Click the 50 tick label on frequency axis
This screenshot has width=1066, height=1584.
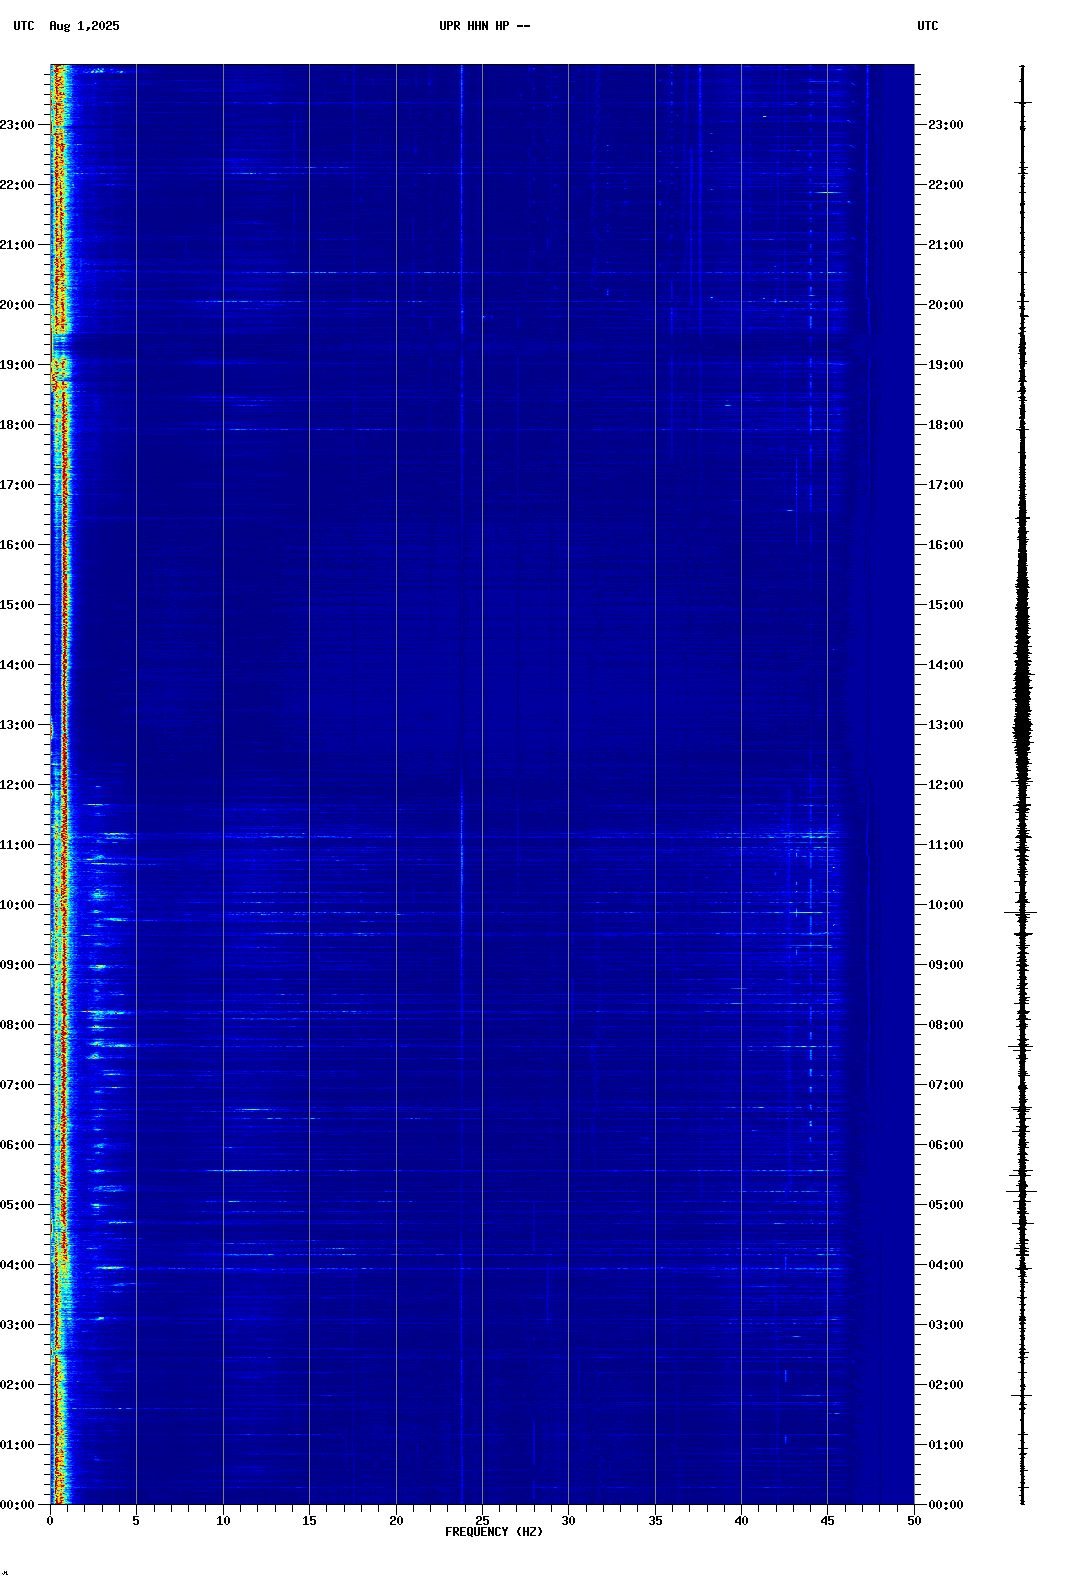(x=914, y=1521)
